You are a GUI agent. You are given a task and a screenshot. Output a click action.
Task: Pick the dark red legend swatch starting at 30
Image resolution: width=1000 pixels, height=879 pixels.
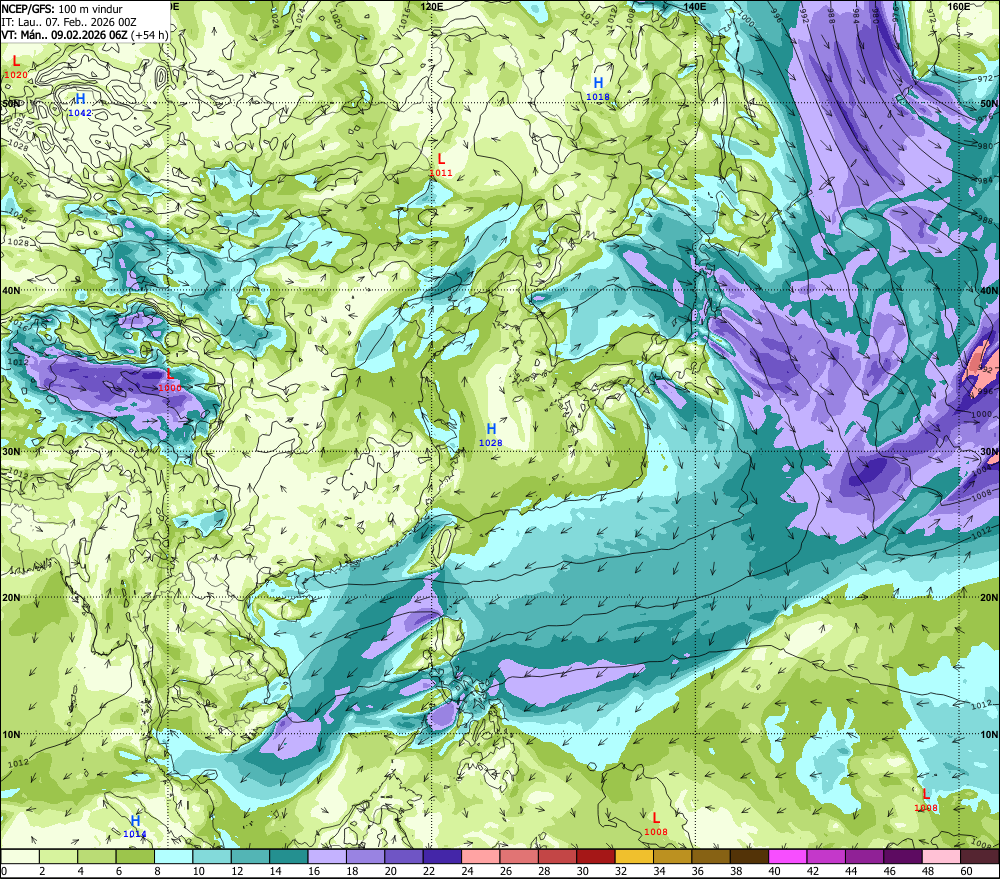tap(596, 856)
